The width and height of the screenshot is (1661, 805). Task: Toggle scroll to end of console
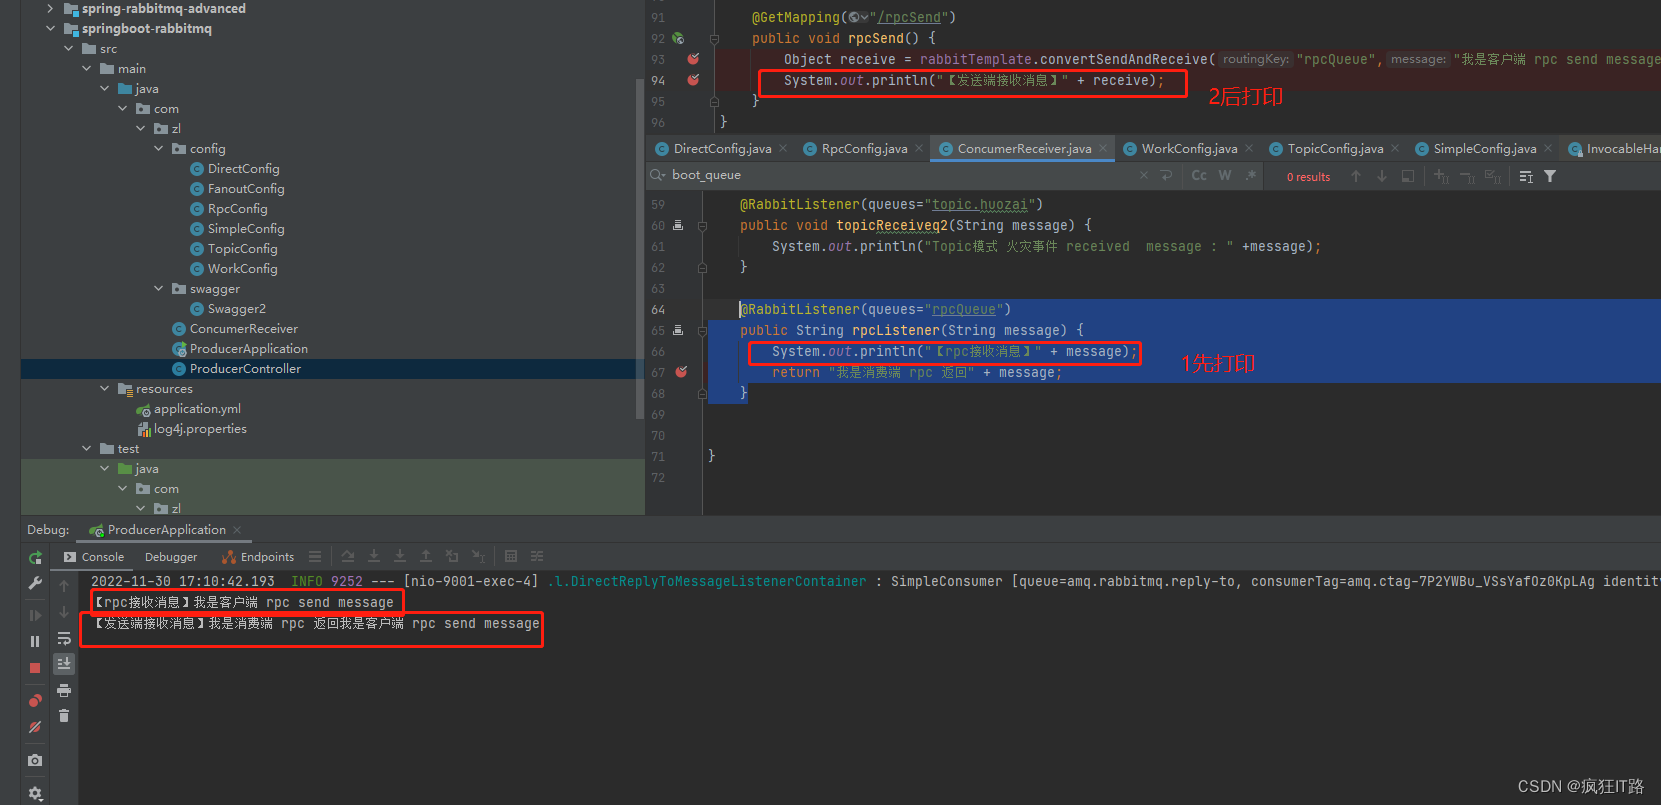click(64, 664)
